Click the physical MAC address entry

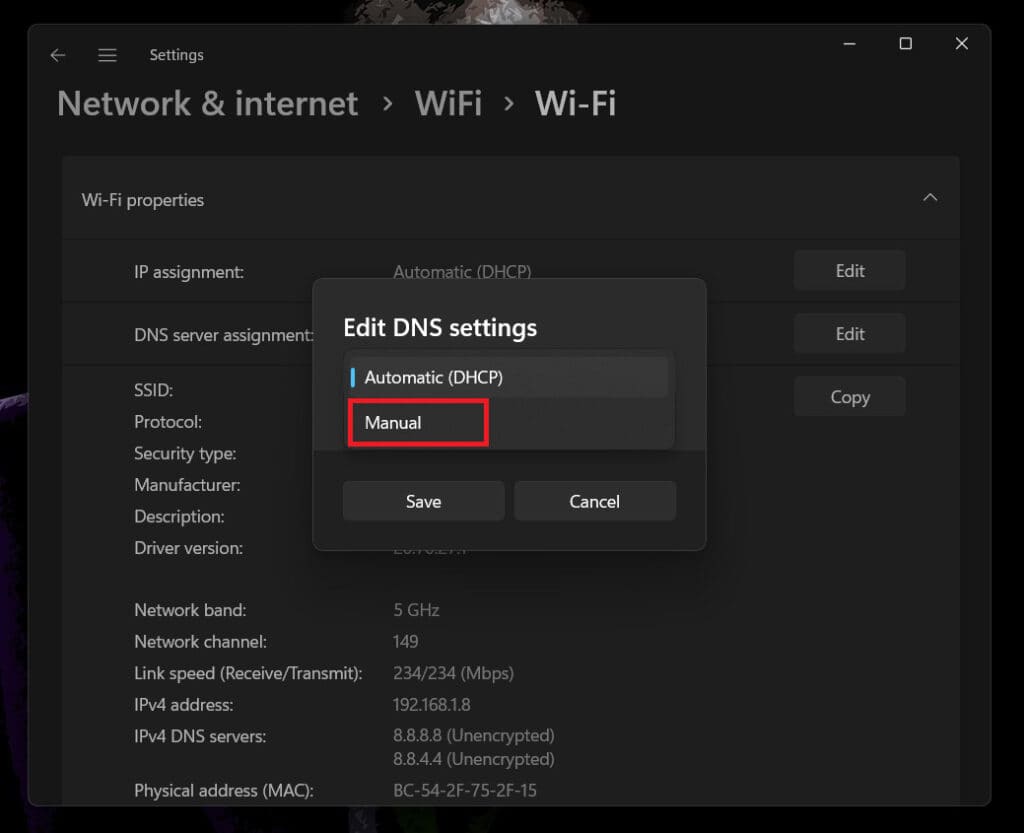coord(465,790)
